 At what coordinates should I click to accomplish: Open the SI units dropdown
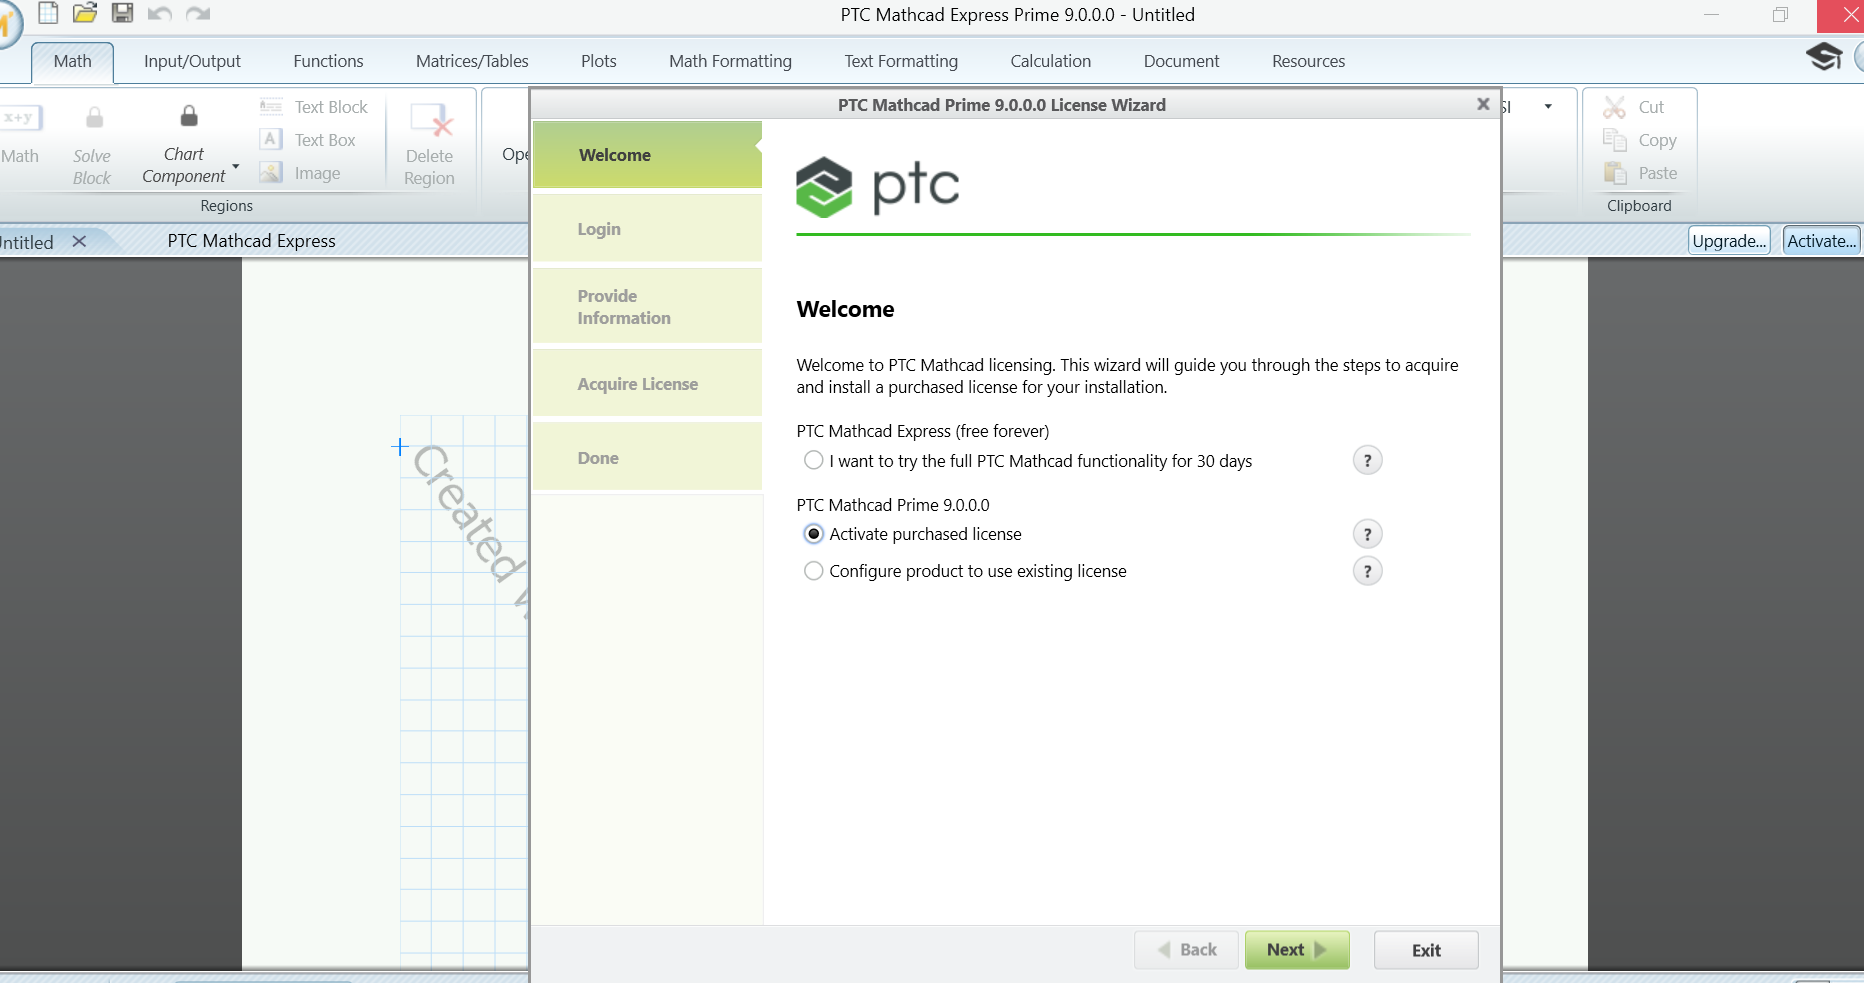pos(1548,105)
